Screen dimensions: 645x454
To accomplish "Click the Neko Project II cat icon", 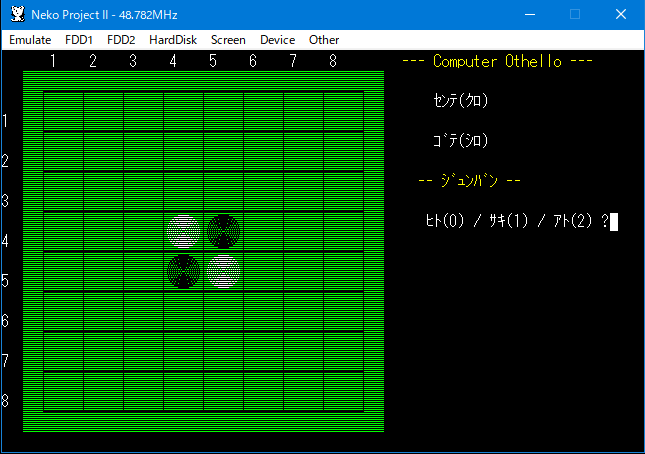I will pos(16,14).
